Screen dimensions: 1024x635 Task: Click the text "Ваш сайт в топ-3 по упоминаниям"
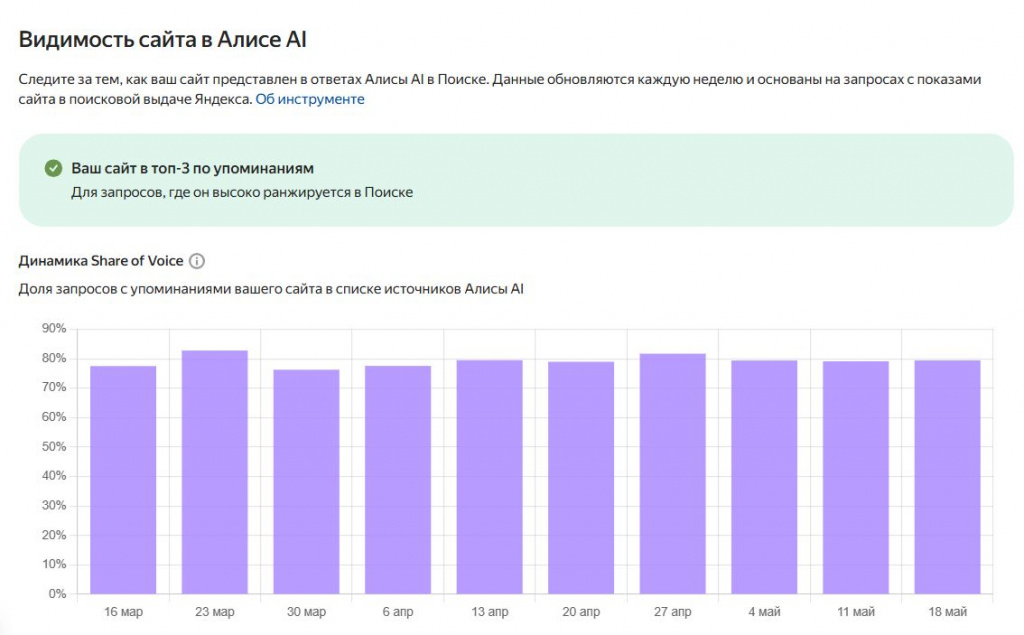[193, 169]
